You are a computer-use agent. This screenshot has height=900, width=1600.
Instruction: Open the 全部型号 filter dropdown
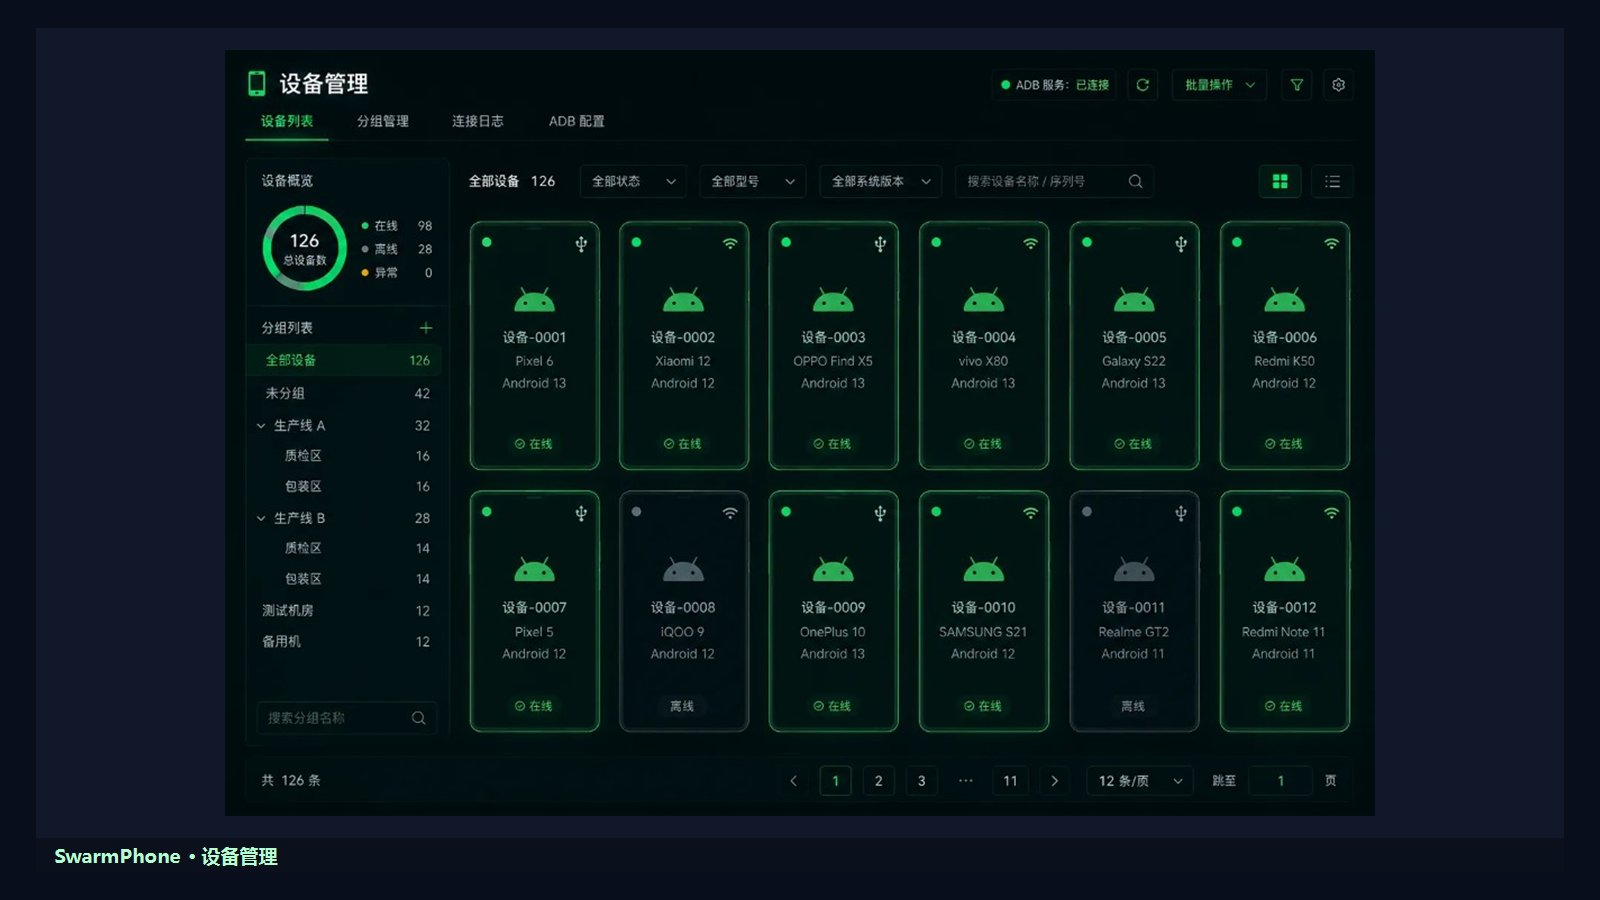(752, 181)
